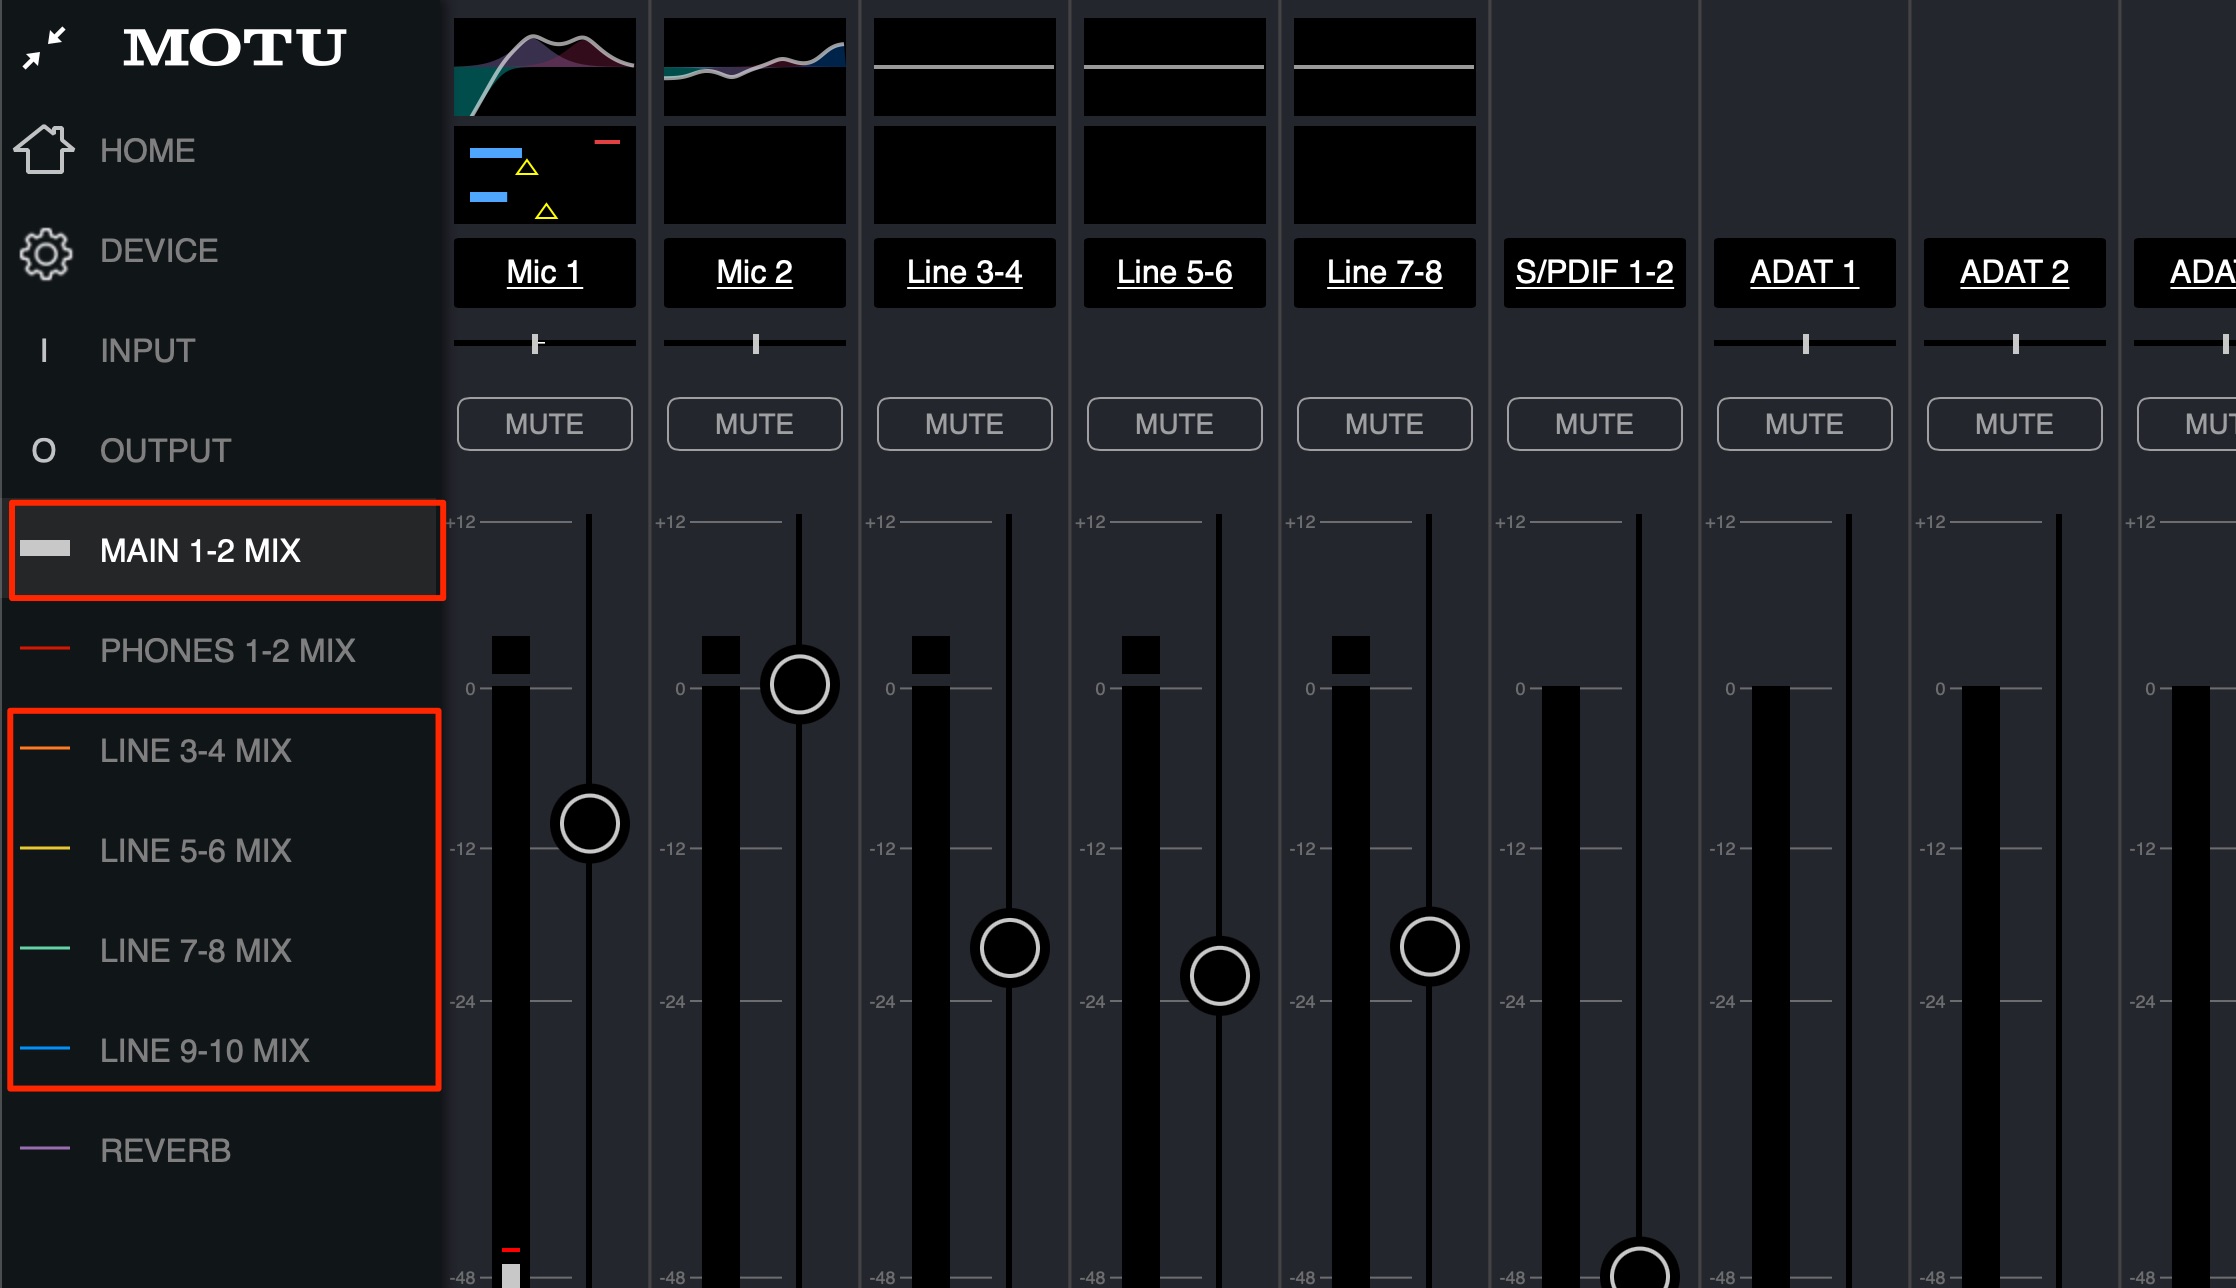Mute the ADAT 1 channel

coord(1805,424)
